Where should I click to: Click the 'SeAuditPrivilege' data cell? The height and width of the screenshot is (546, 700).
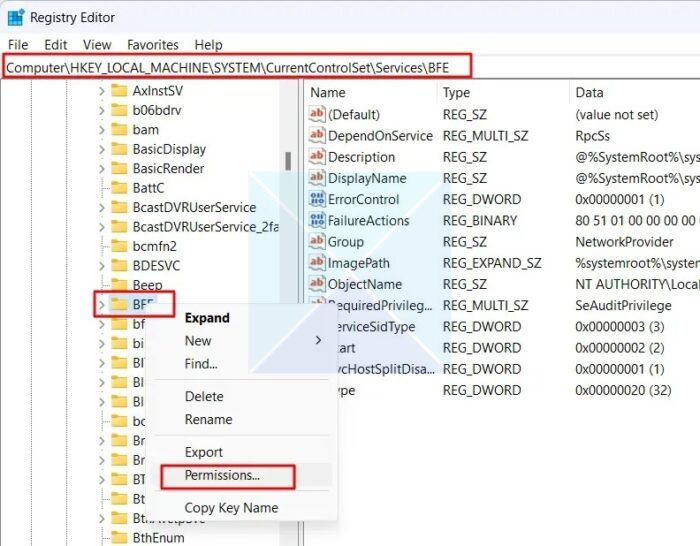coord(623,305)
